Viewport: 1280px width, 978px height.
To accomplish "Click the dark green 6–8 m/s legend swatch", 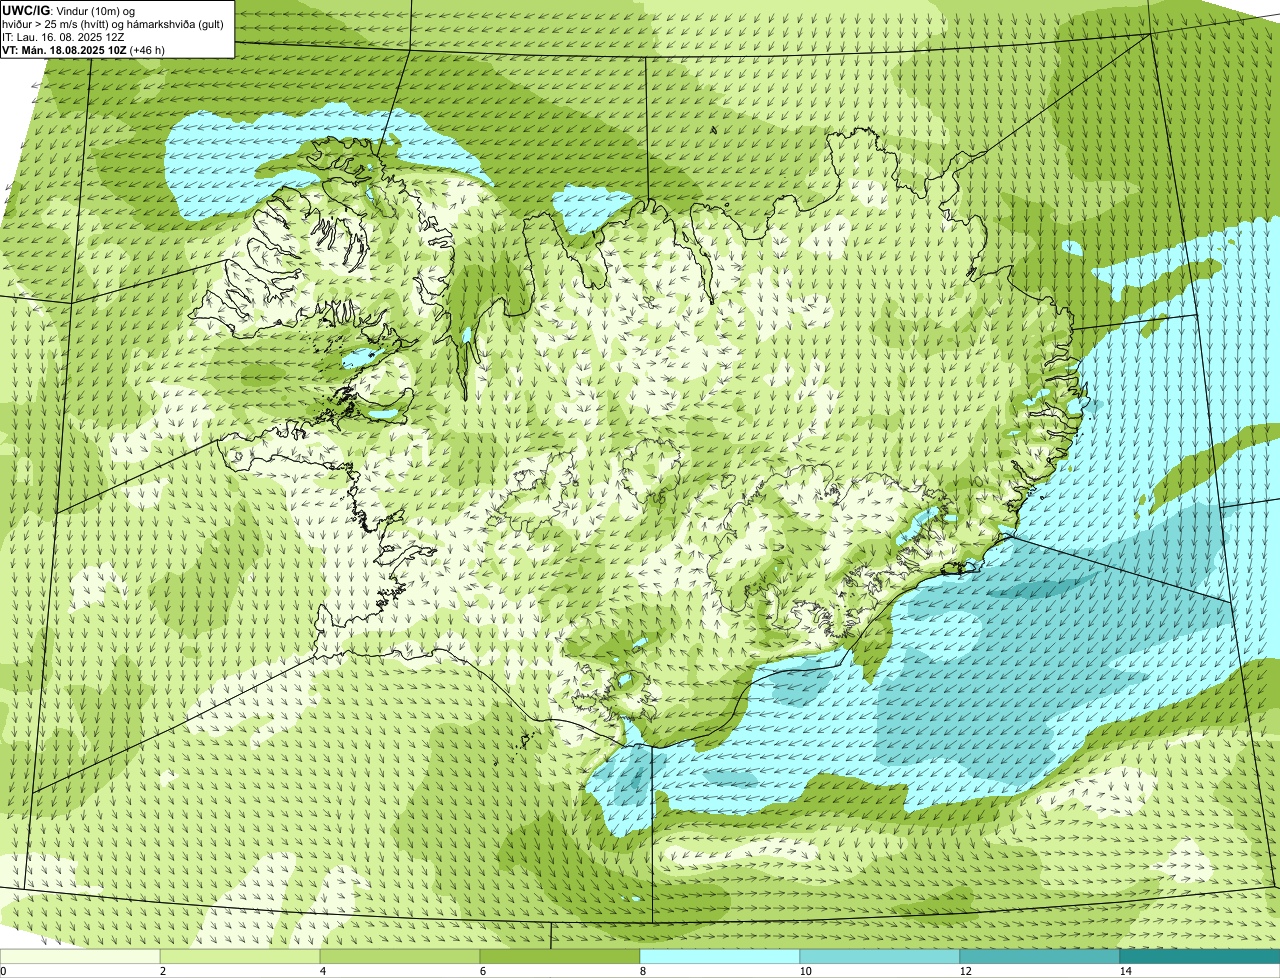I will point(560,956).
